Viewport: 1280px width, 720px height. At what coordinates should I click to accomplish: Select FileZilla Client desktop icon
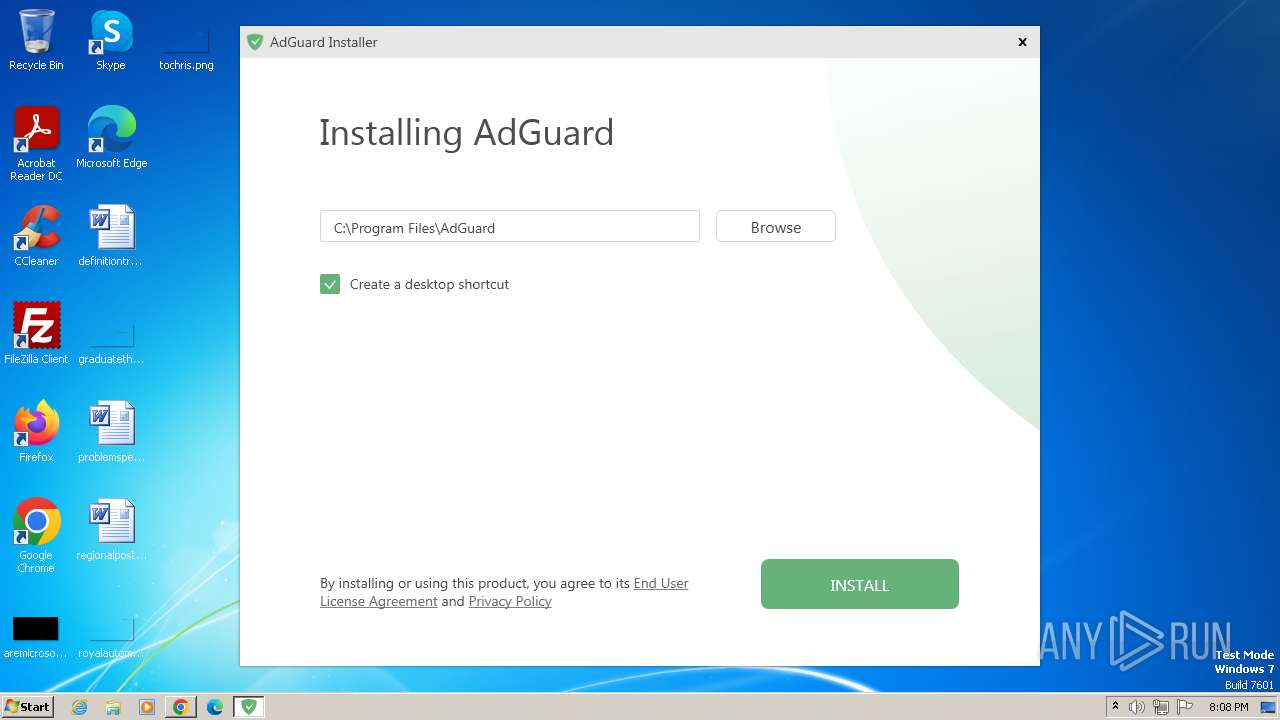pos(36,334)
